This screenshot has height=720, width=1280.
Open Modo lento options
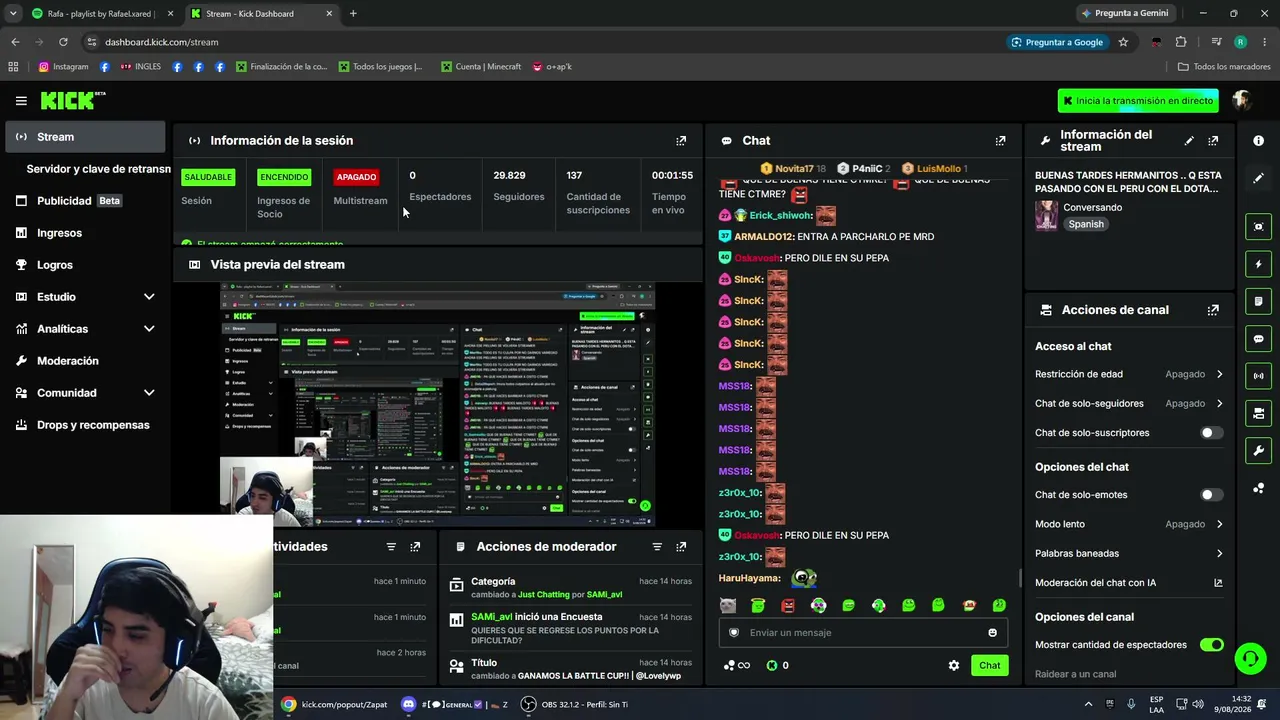(x=1129, y=524)
